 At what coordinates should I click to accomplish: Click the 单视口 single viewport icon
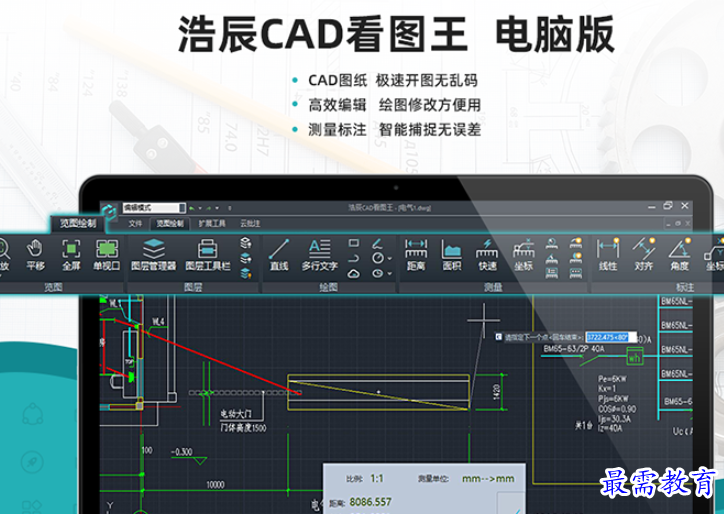pos(107,254)
